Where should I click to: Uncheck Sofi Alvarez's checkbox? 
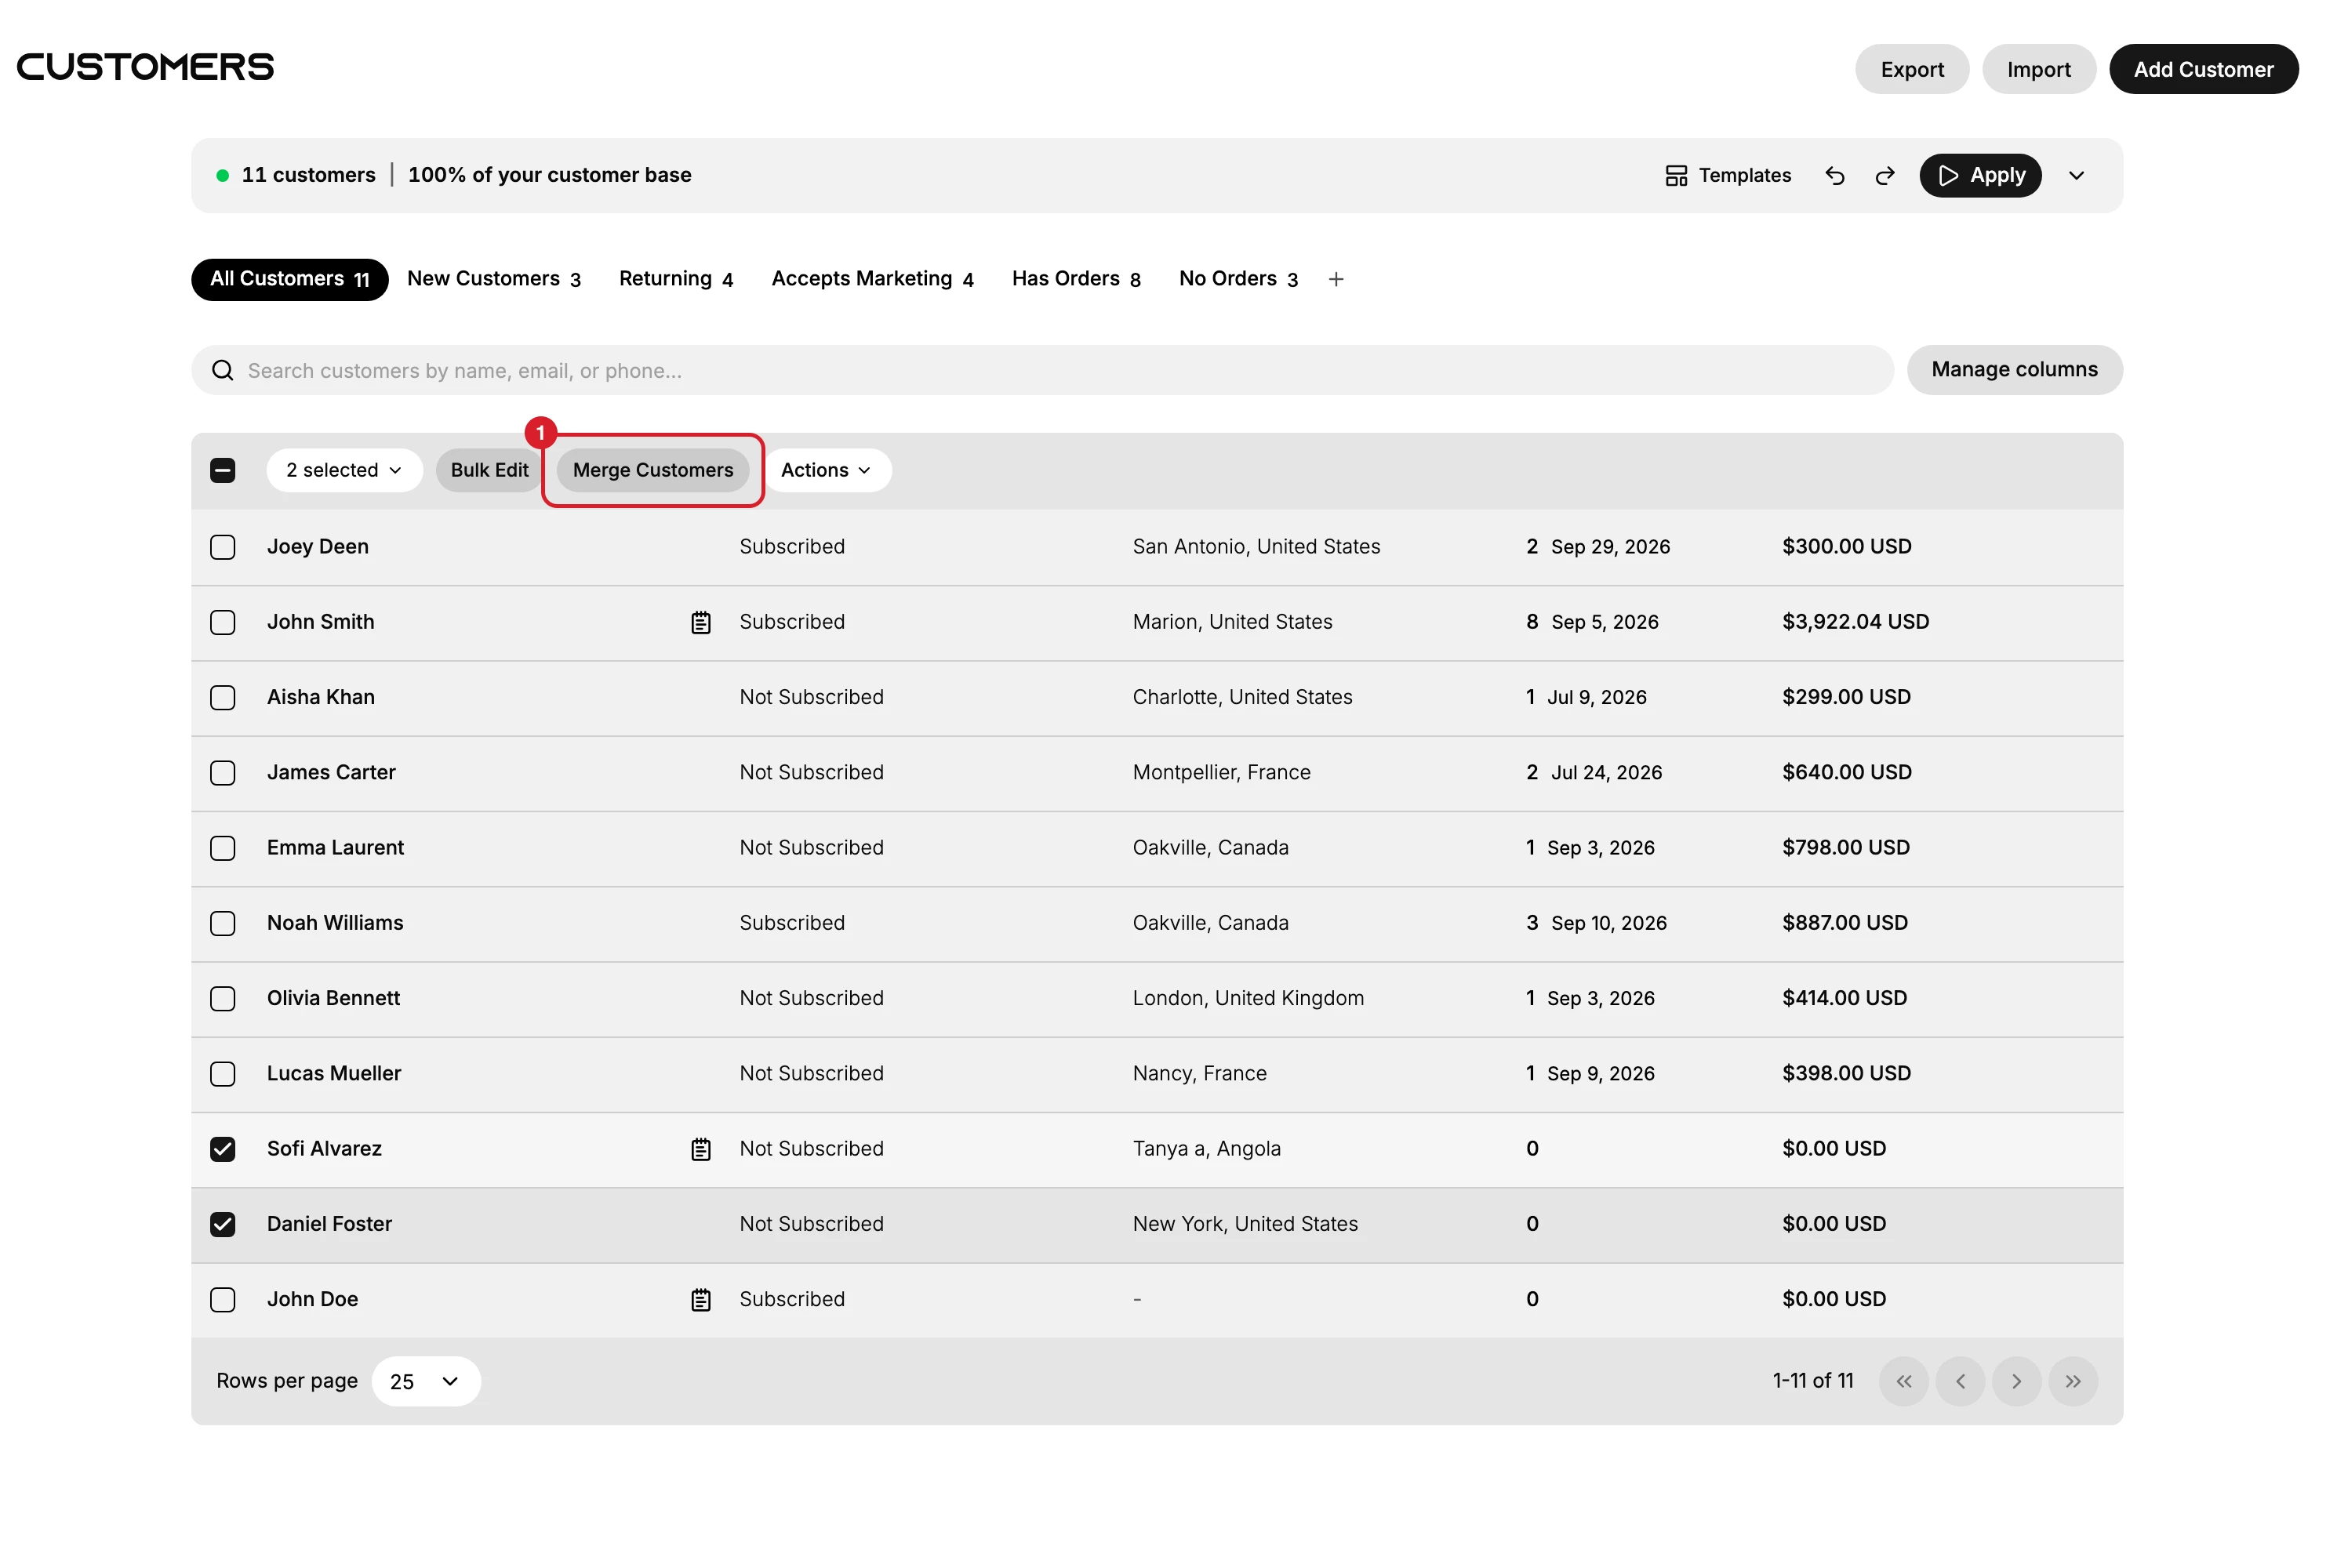(x=223, y=1149)
